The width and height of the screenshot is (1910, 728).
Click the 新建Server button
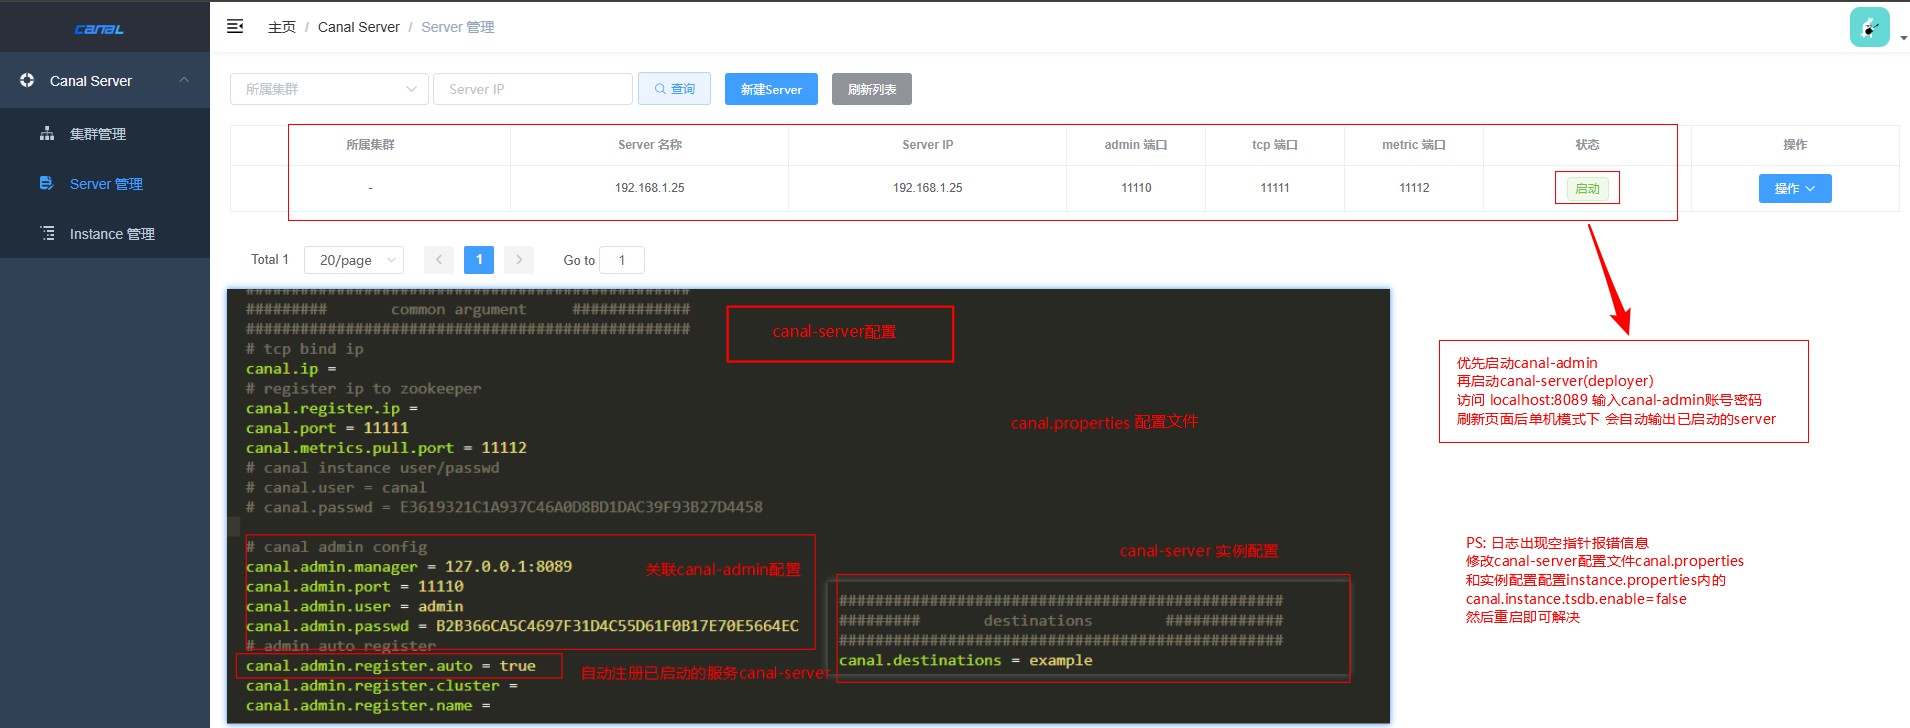tap(771, 89)
